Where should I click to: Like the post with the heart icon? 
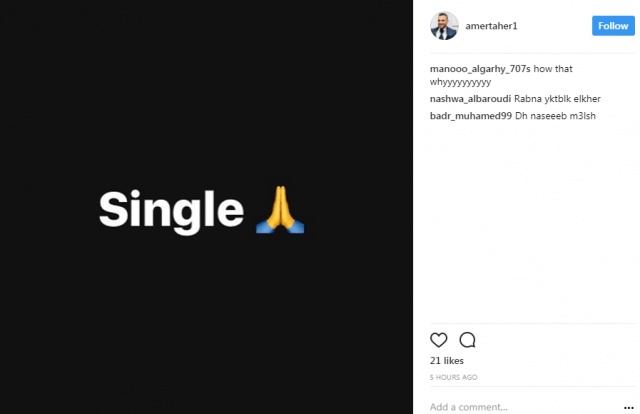[438, 339]
